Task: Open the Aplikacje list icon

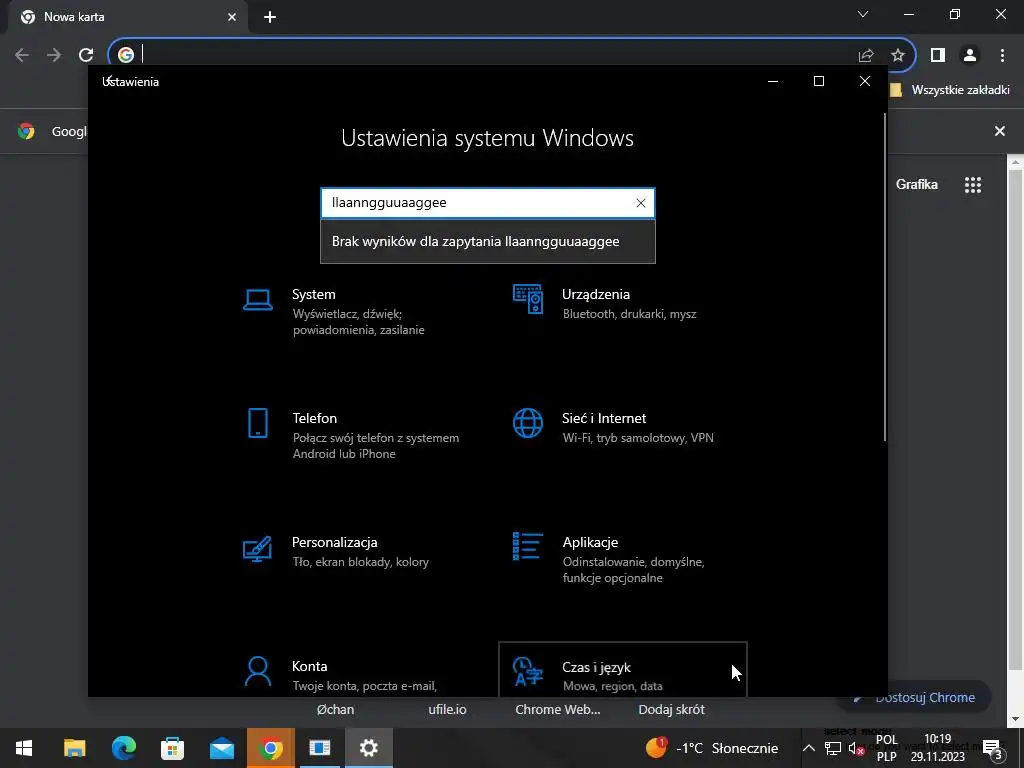Action: pyautogui.click(x=528, y=547)
